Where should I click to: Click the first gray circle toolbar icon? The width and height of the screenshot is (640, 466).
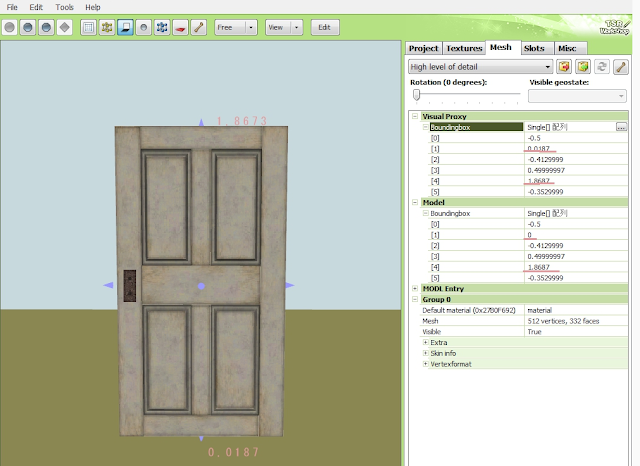click(9, 28)
